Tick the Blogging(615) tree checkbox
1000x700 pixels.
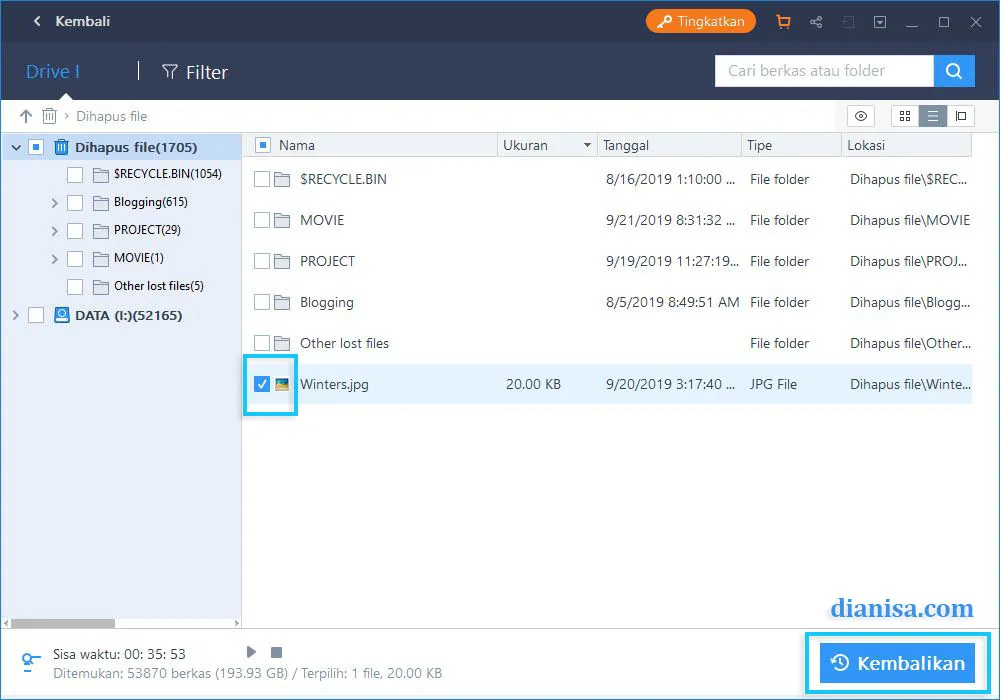(x=75, y=203)
